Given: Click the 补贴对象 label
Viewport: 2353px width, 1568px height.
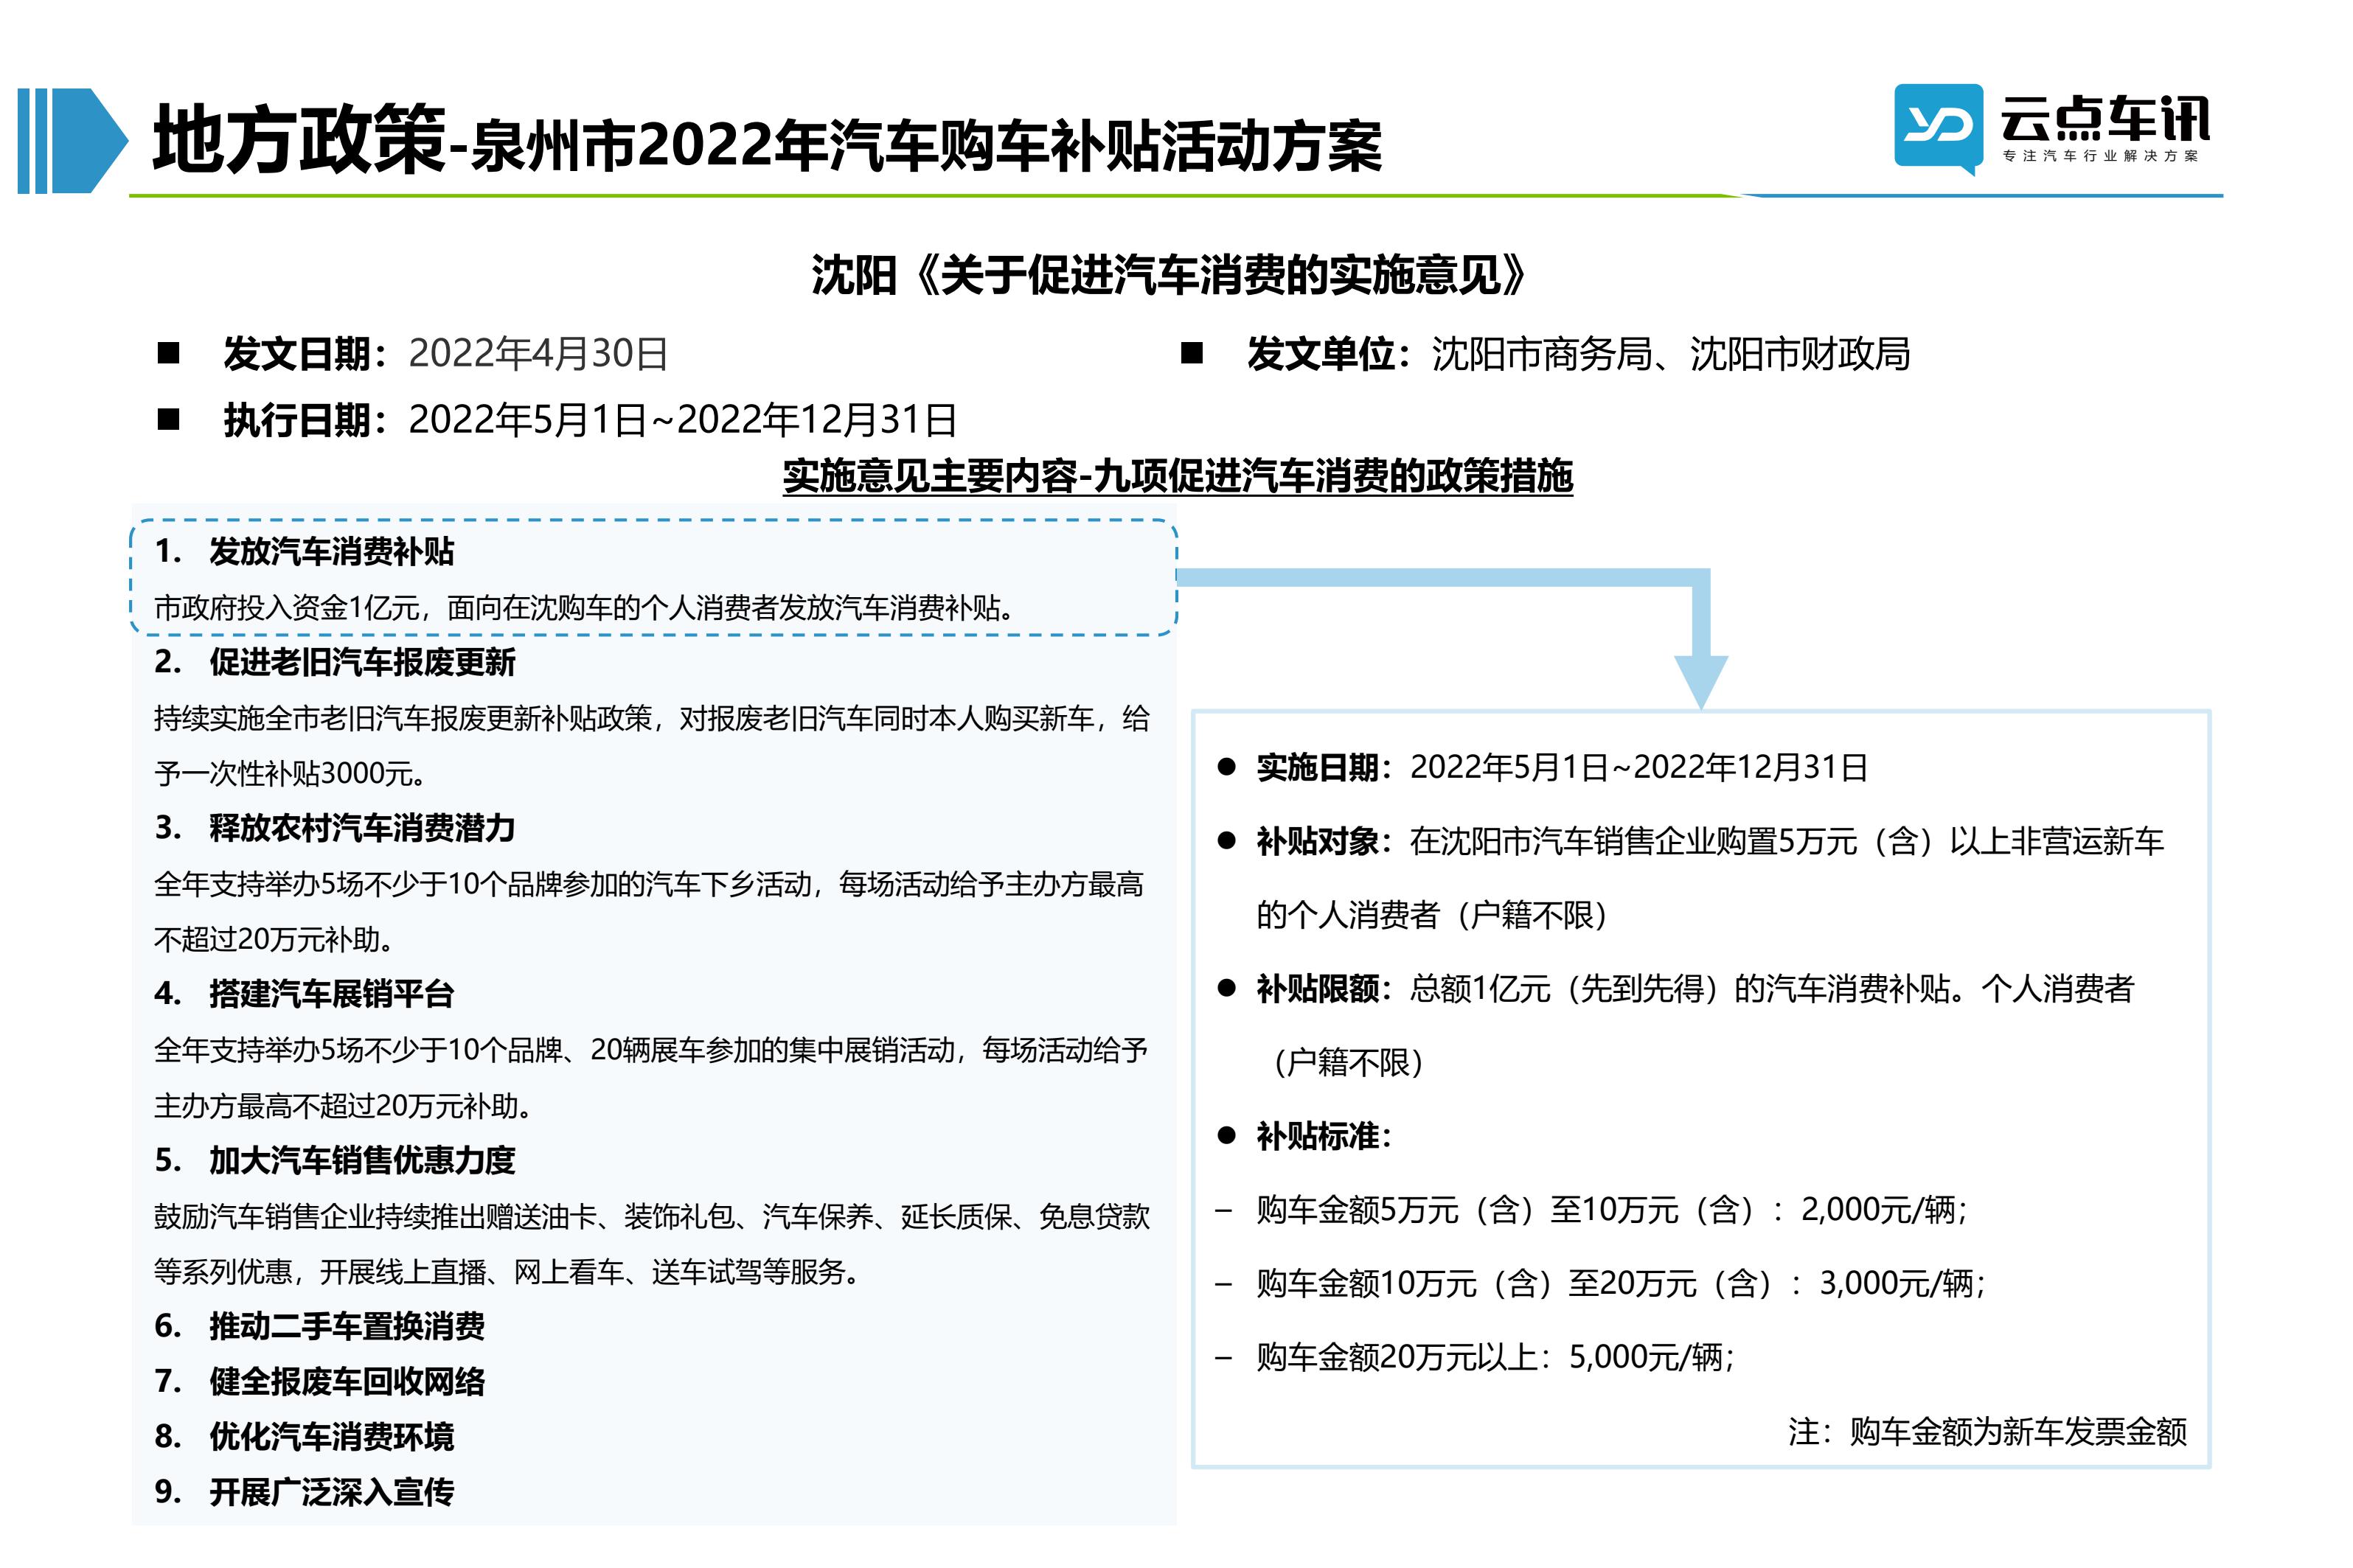Looking at the screenshot, I should tap(1324, 842).
